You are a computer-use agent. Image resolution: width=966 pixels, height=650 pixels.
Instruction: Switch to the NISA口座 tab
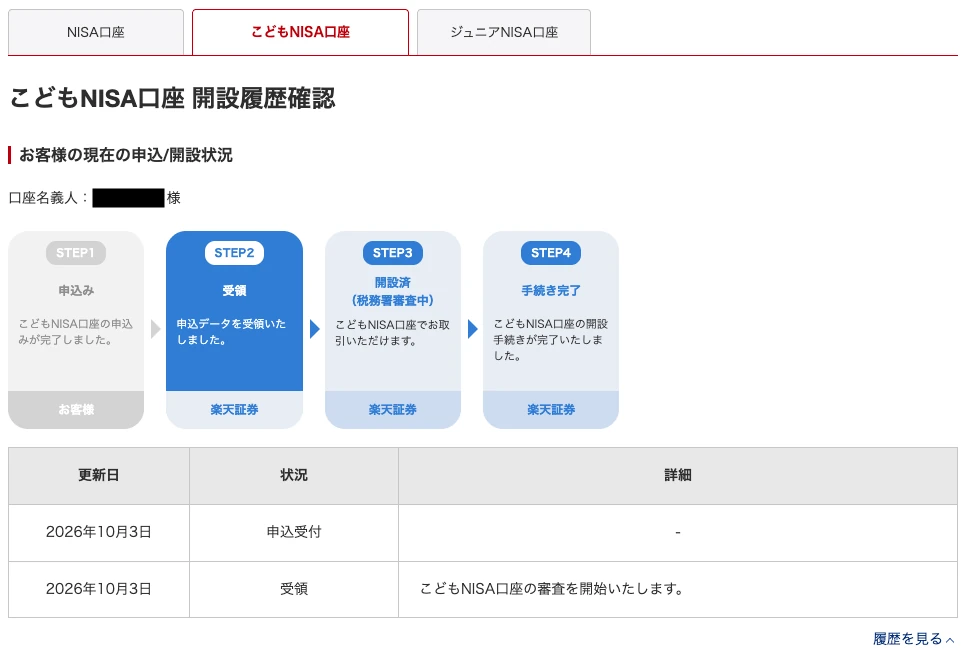(x=96, y=32)
